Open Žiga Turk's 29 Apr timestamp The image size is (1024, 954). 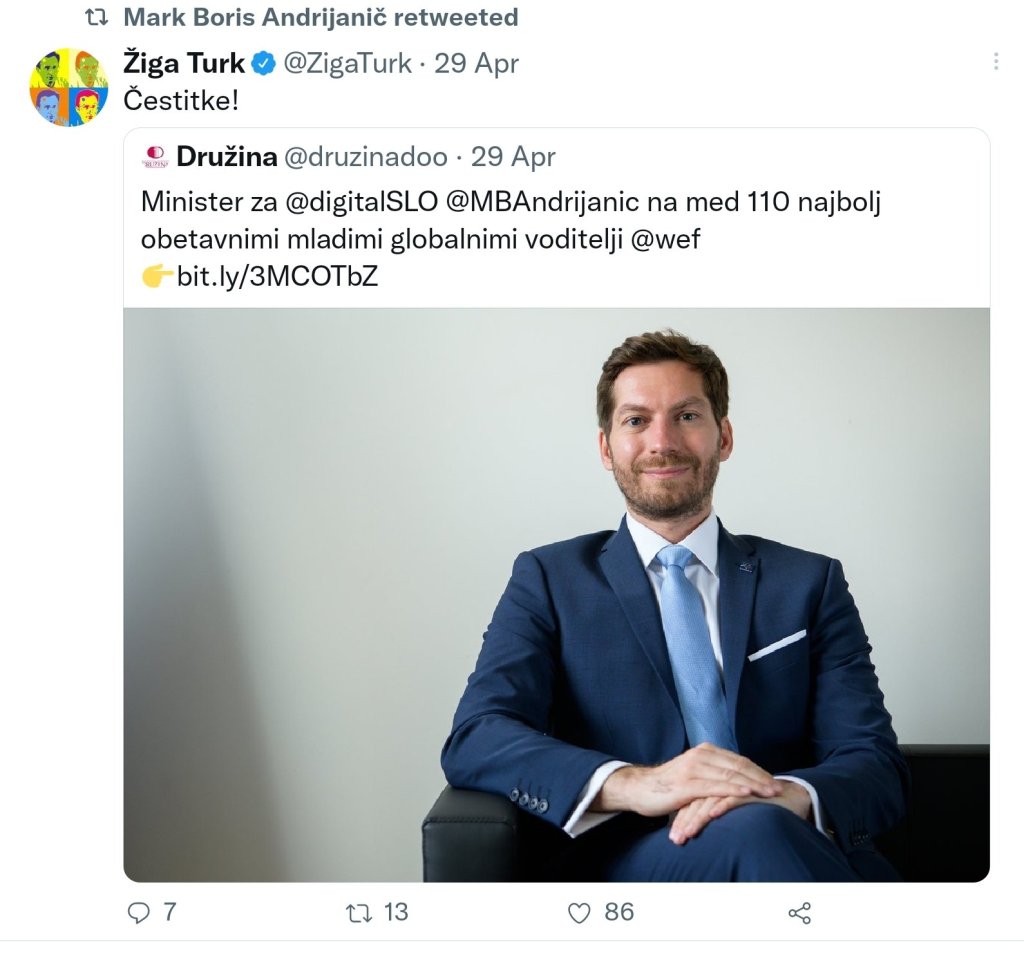pyautogui.click(x=476, y=64)
